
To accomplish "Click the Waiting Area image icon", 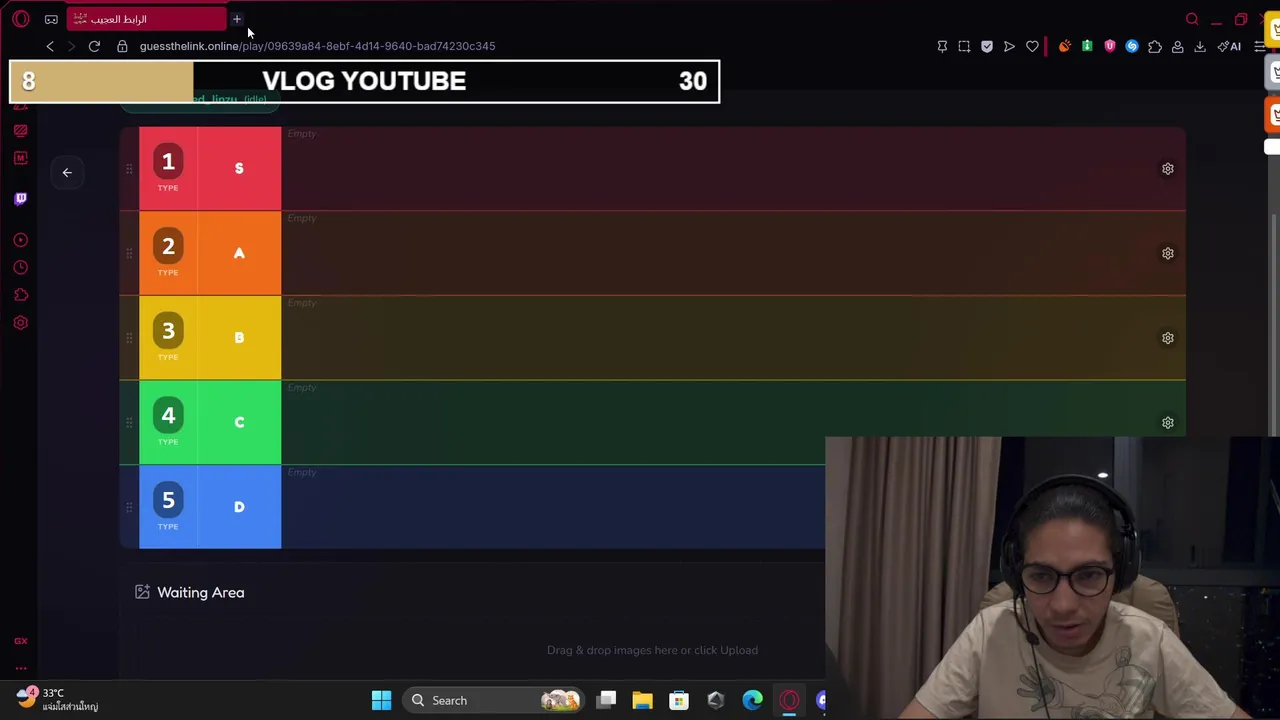I will [x=142, y=592].
